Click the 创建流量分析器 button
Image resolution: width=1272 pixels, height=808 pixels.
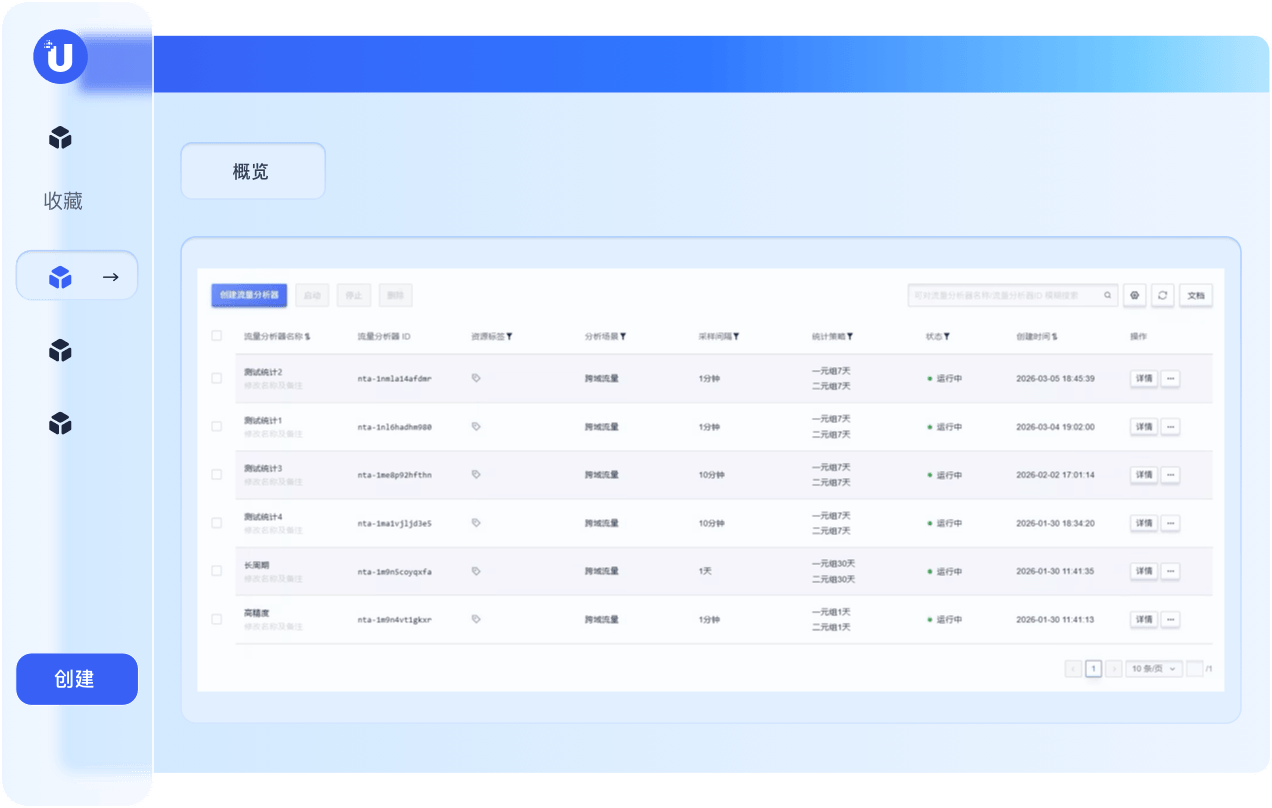[249, 295]
